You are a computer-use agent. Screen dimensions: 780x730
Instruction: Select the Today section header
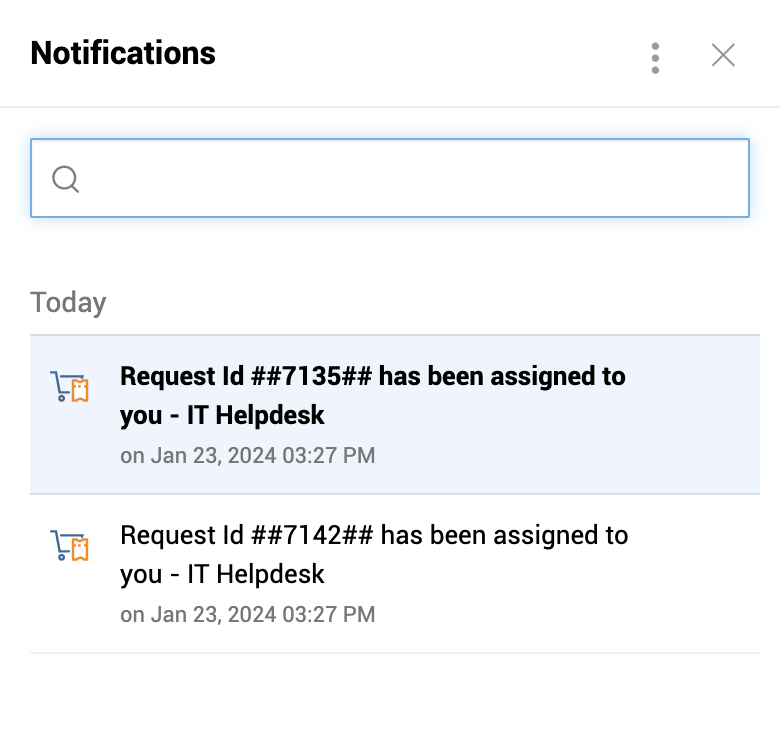click(x=68, y=302)
